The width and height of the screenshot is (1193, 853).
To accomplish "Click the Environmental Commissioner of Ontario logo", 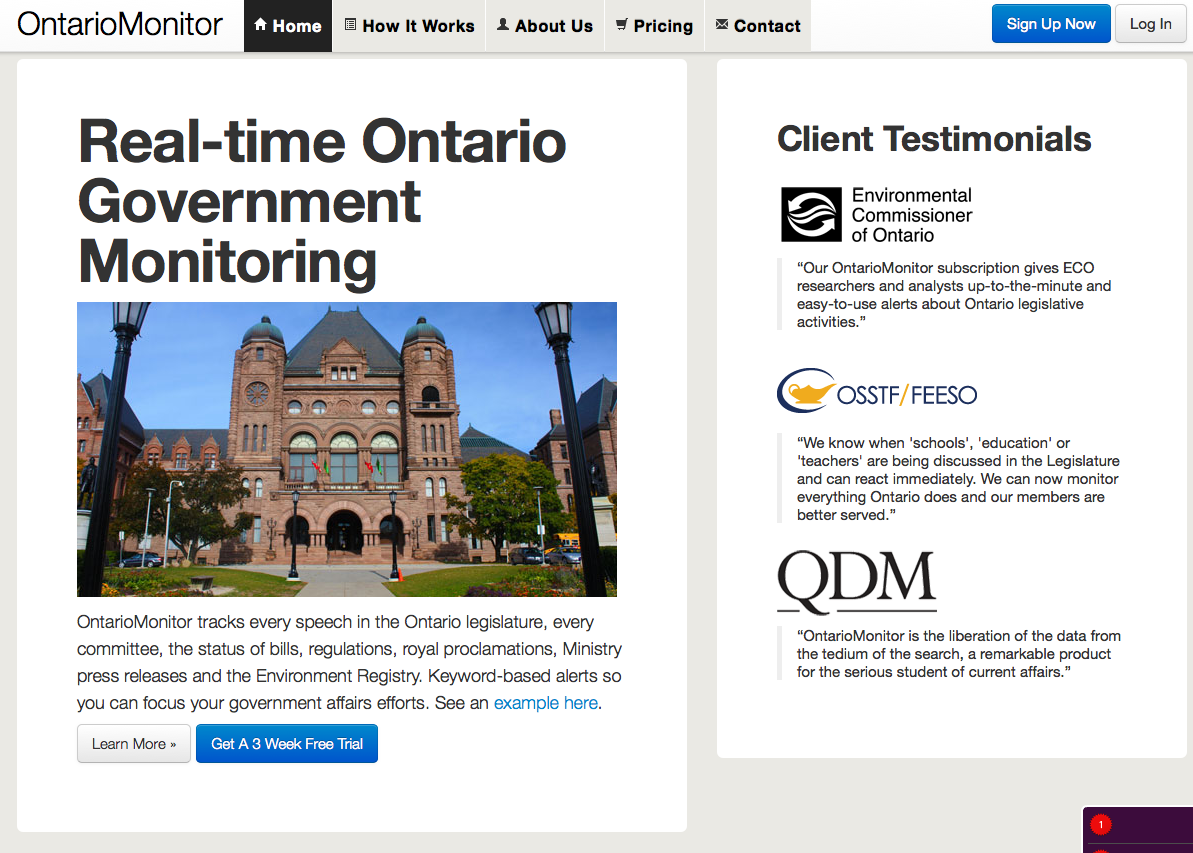I will (876, 215).
